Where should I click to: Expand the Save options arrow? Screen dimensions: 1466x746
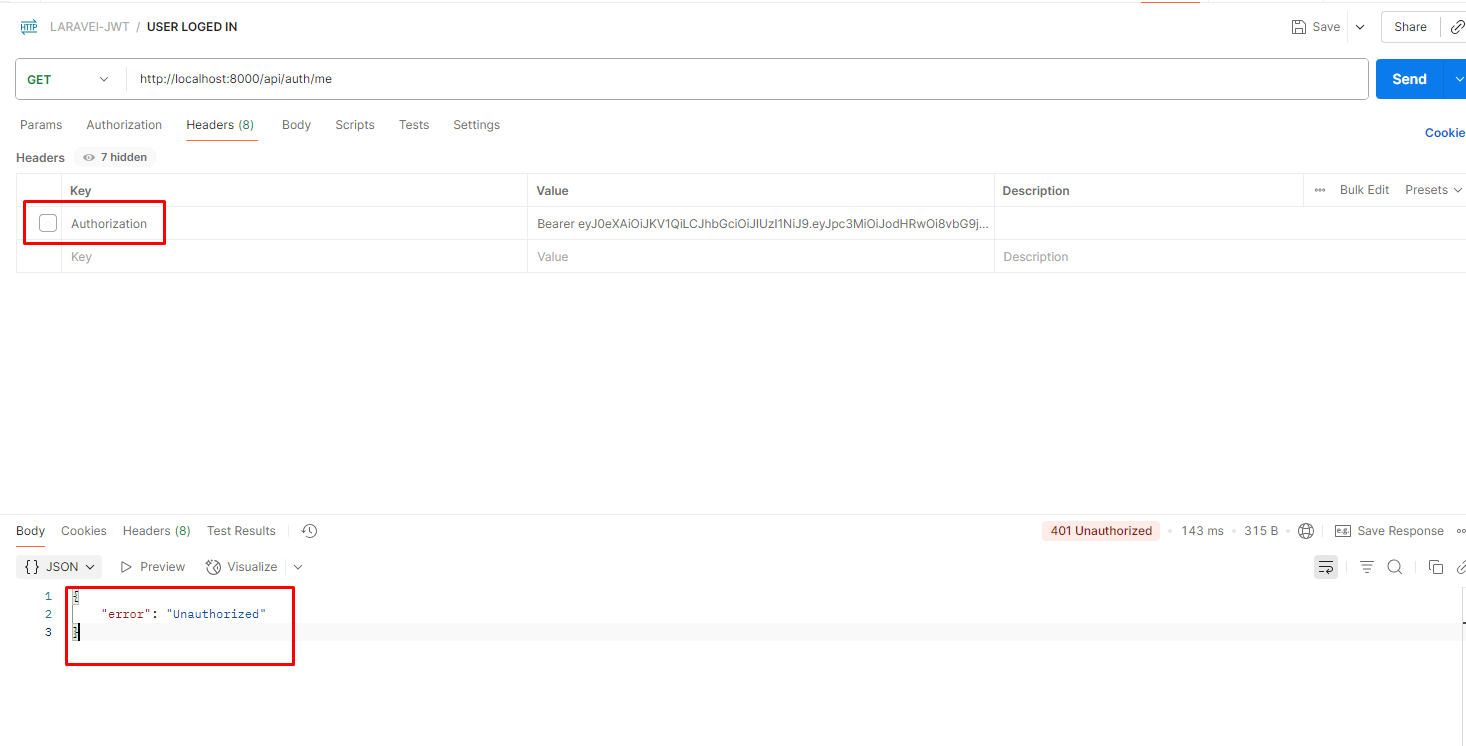1360,27
